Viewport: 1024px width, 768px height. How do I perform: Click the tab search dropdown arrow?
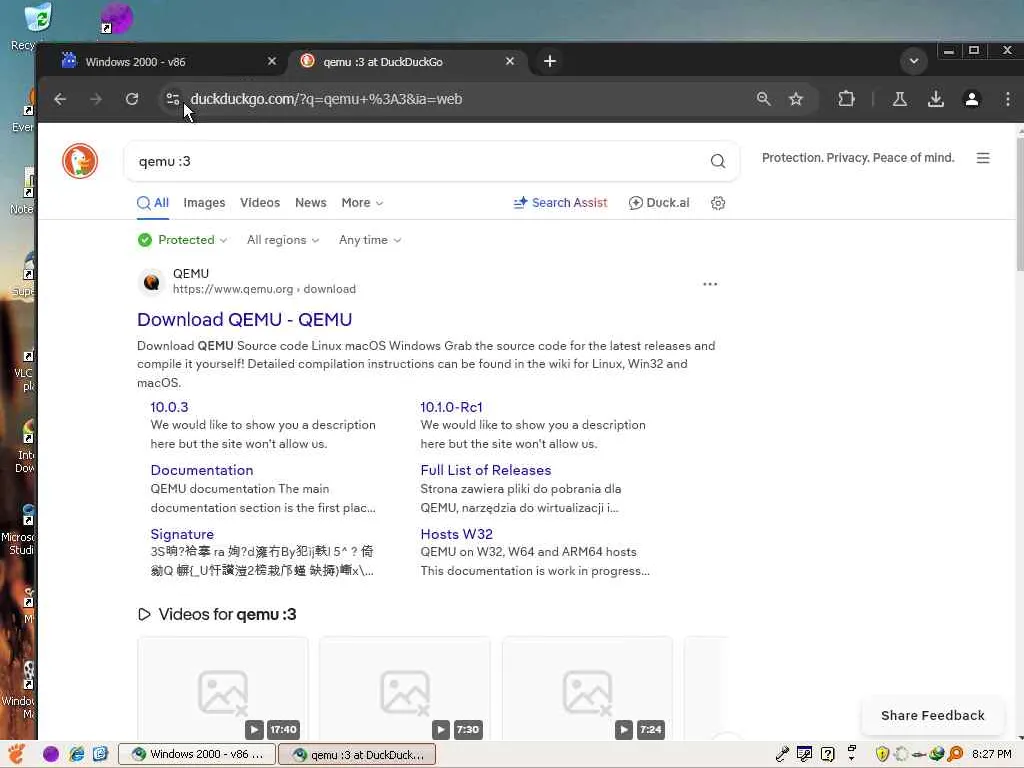click(914, 61)
